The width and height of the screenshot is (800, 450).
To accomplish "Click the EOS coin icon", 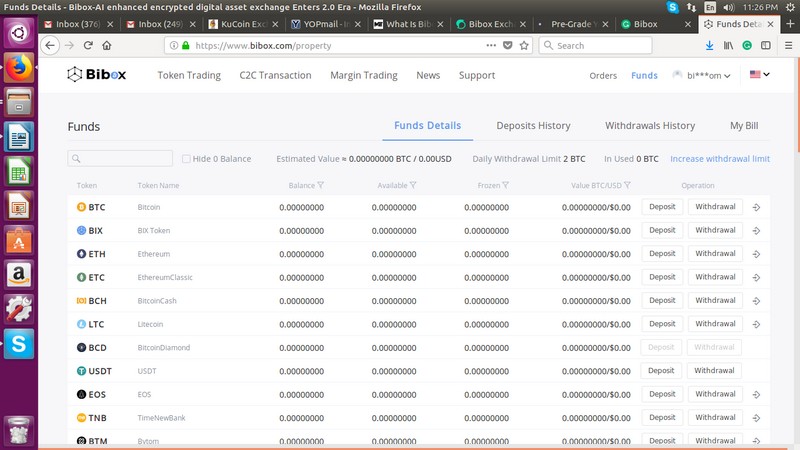I will point(81,394).
